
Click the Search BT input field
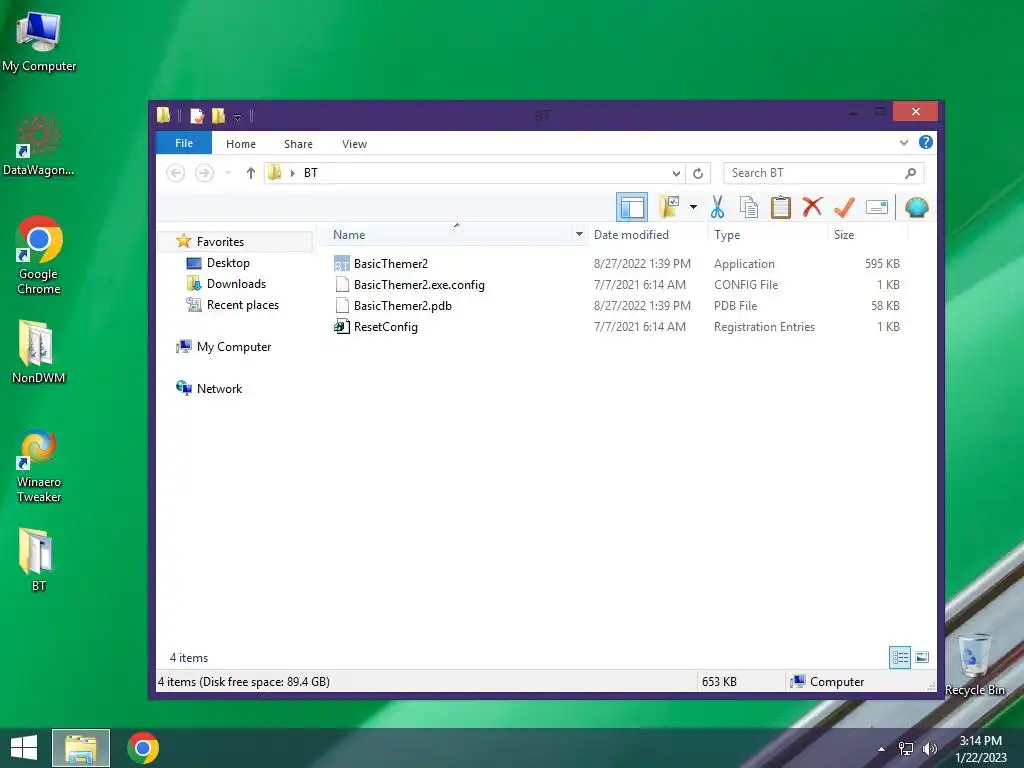click(823, 173)
